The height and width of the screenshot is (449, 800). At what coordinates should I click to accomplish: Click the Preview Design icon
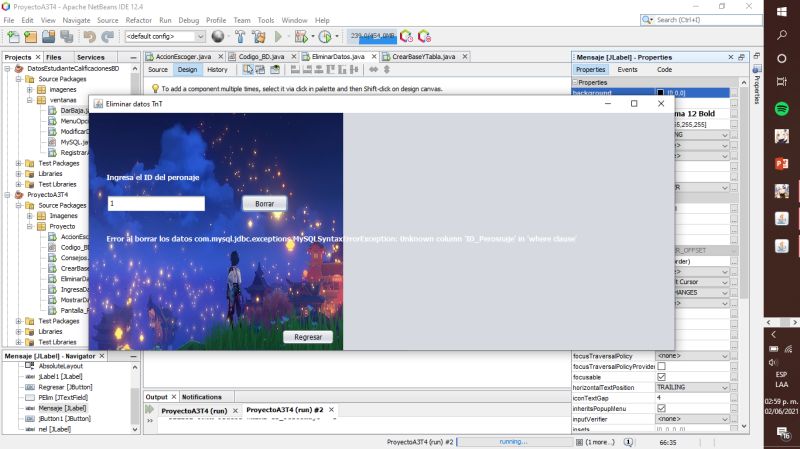click(x=275, y=69)
